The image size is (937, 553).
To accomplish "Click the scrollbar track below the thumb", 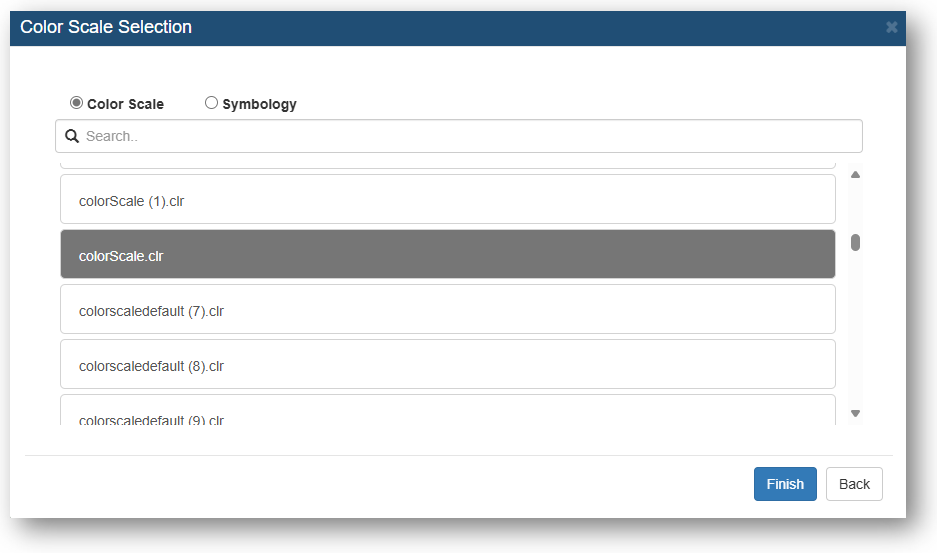I will tap(855, 329).
